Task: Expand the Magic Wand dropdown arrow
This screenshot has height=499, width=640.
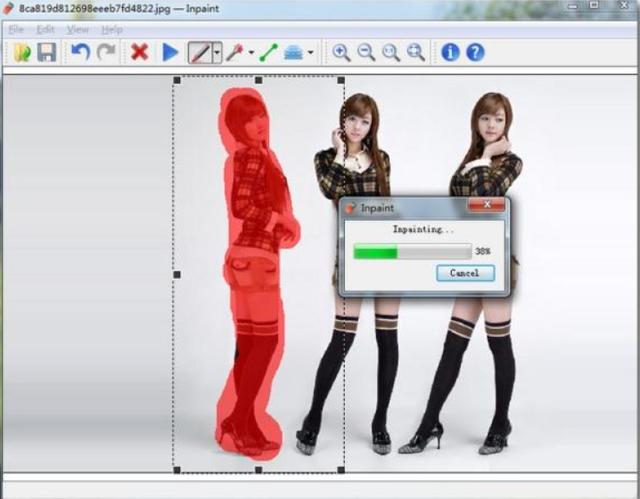Action: [251, 53]
